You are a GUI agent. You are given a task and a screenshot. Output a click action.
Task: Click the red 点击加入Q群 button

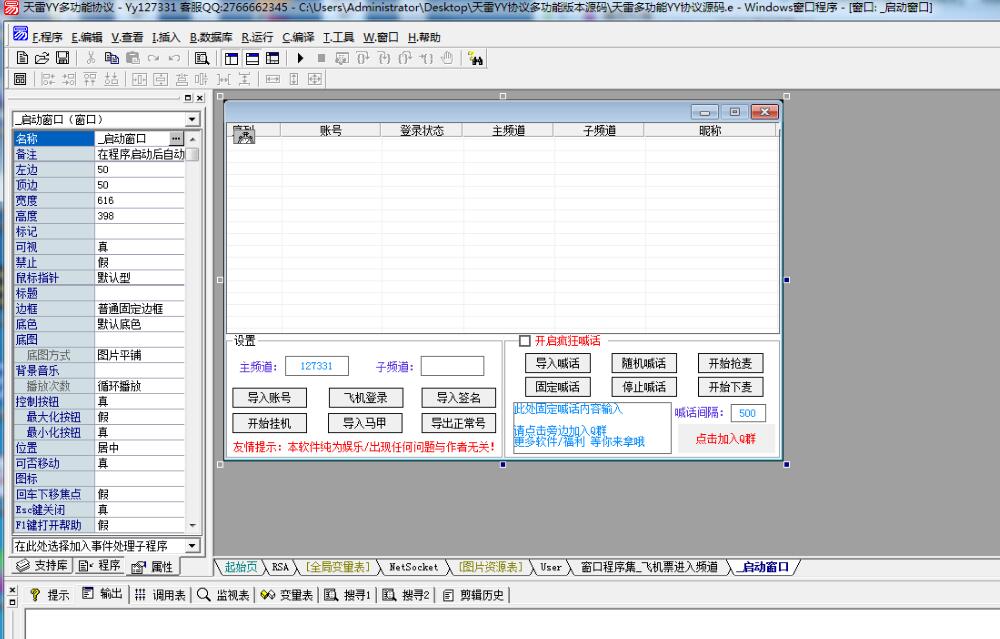(x=726, y=437)
